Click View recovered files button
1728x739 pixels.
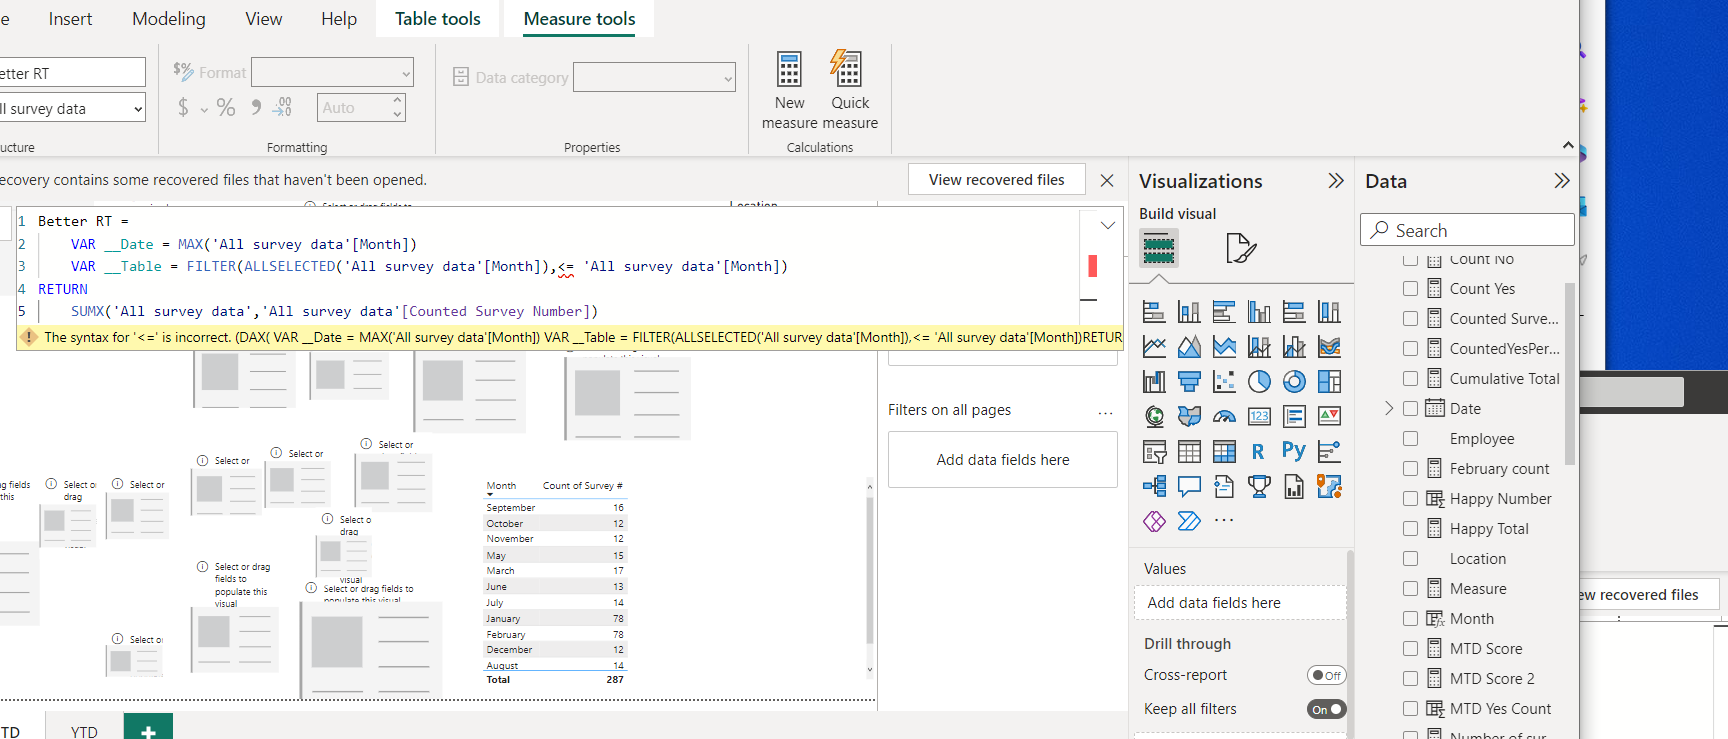tap(996, 180)
